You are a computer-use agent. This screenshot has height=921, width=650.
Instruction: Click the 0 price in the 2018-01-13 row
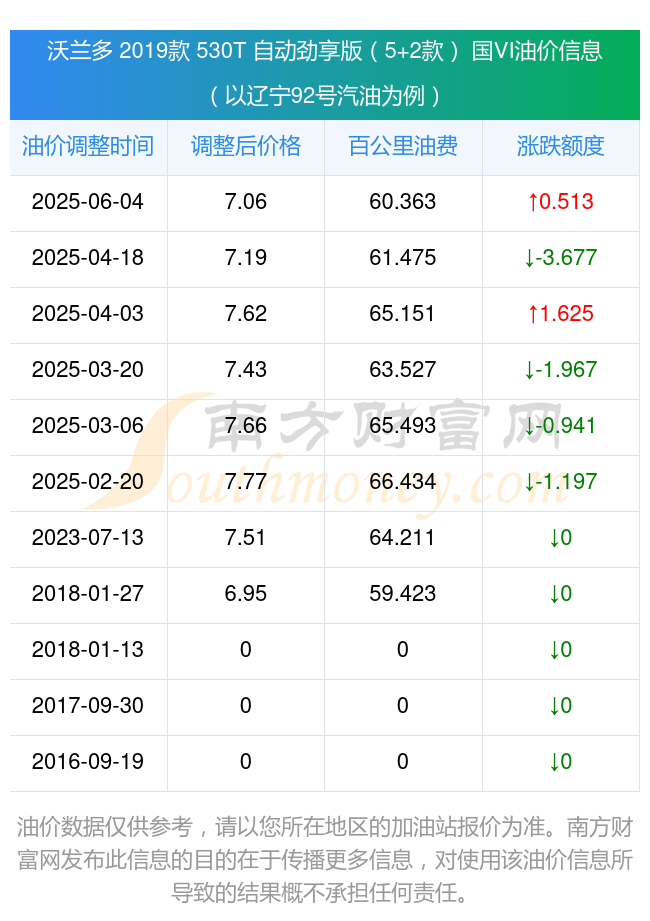tap(245, 650)
